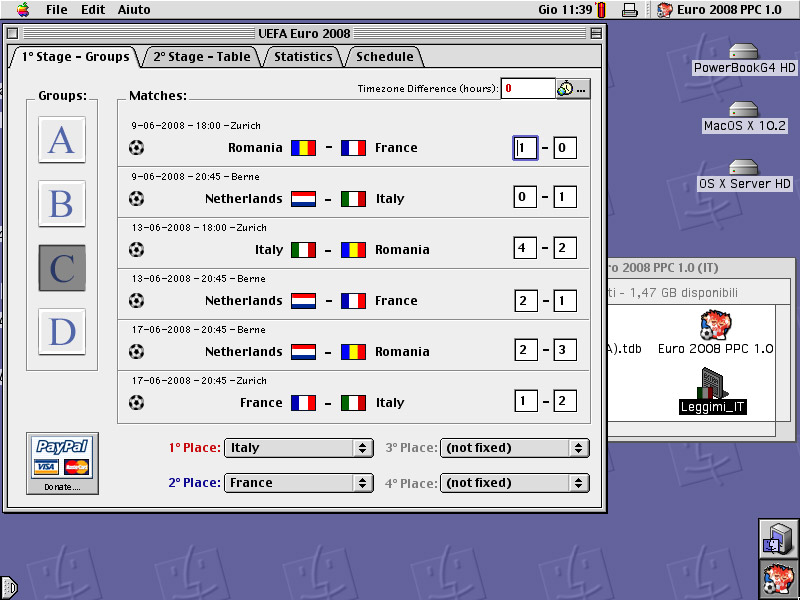Click Netherlands' score field against France

tap(526, 301)
